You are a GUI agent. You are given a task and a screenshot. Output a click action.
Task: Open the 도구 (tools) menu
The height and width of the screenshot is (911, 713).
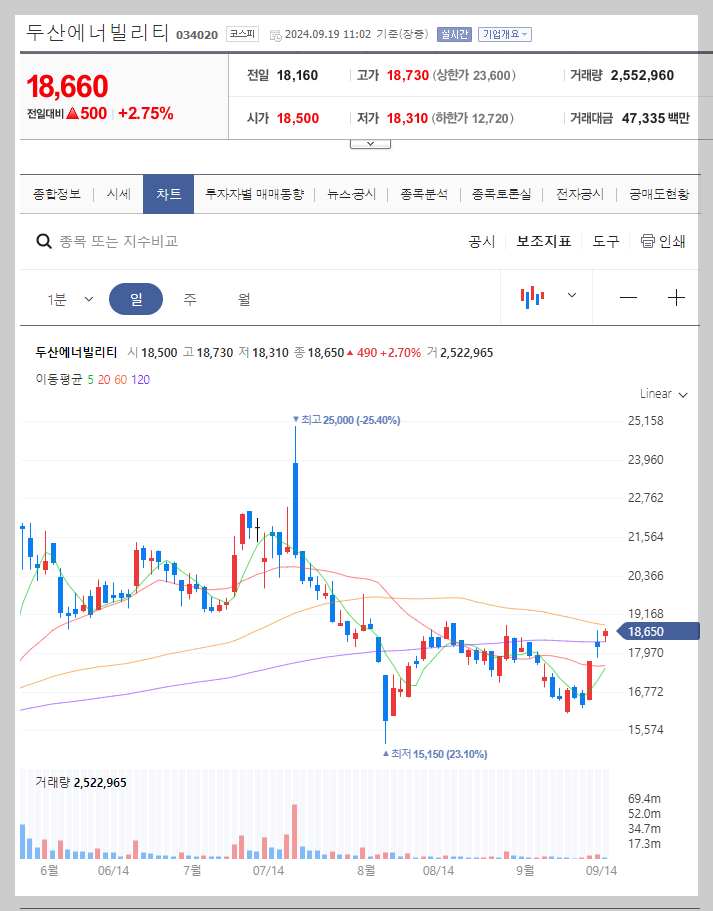pos(605,241)
